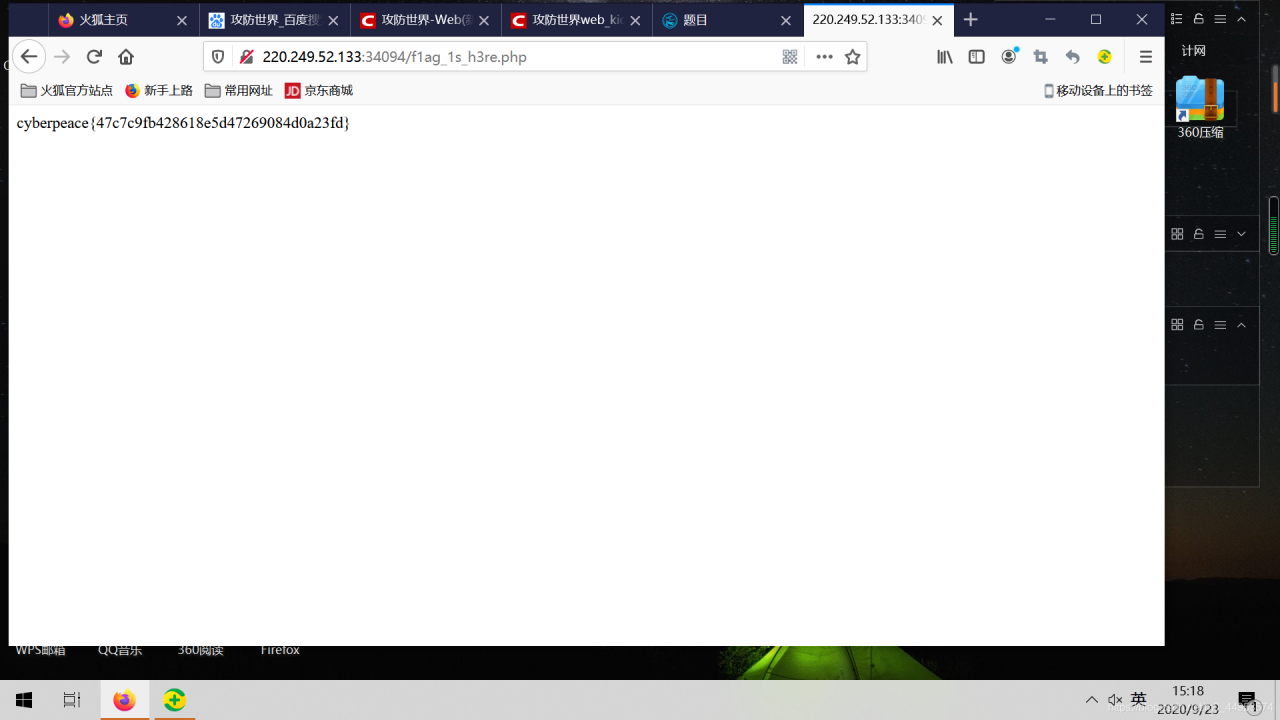Collapse the bottom background panel with up chevron
This screenshot has height=720, width=1280.
pos(1242,325)
